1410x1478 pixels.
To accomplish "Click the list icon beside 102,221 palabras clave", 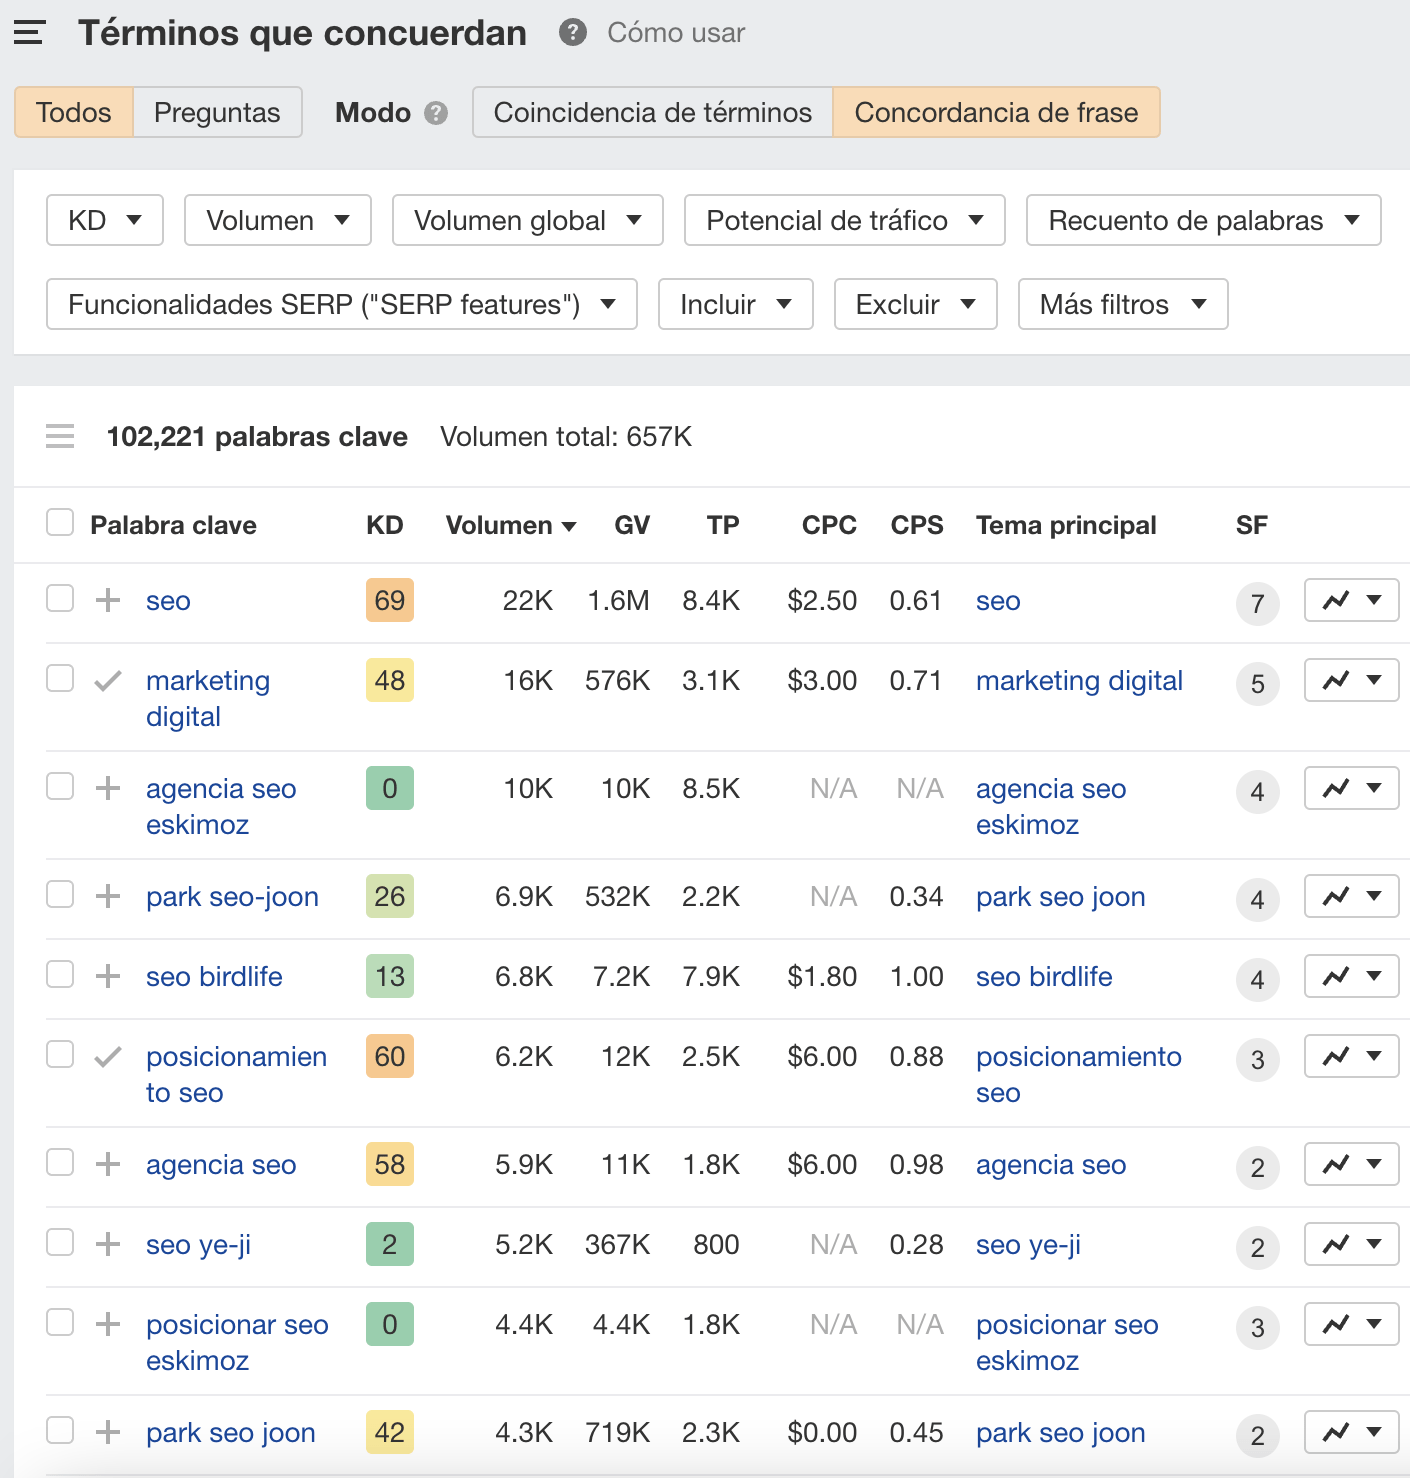I will coord(60,437).
